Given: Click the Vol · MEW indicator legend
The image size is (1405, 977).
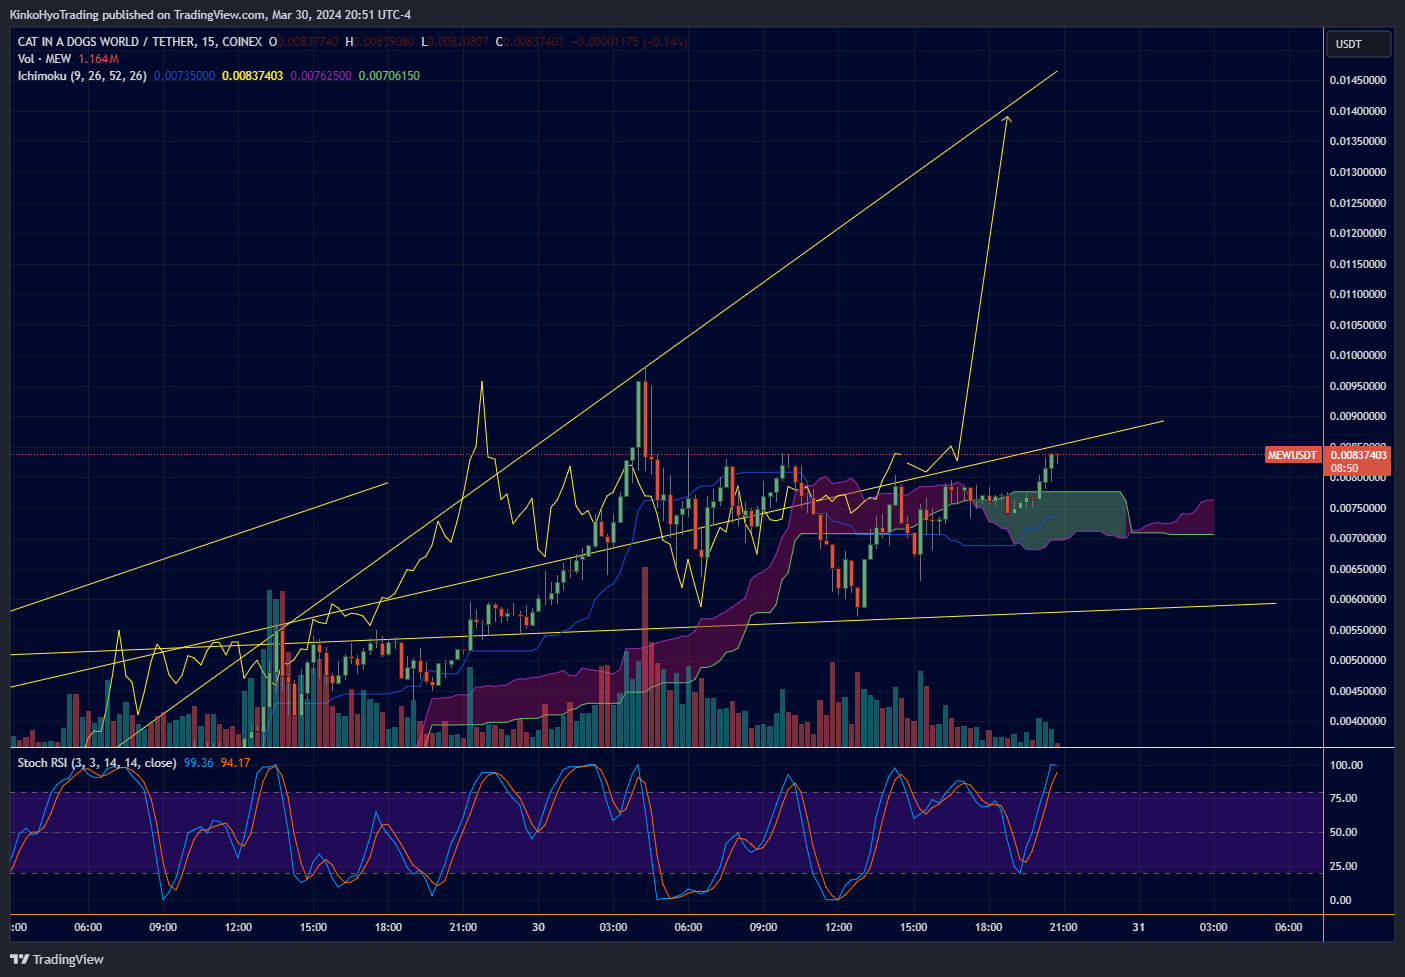Looking at the screenshot, I should [44, 59].
